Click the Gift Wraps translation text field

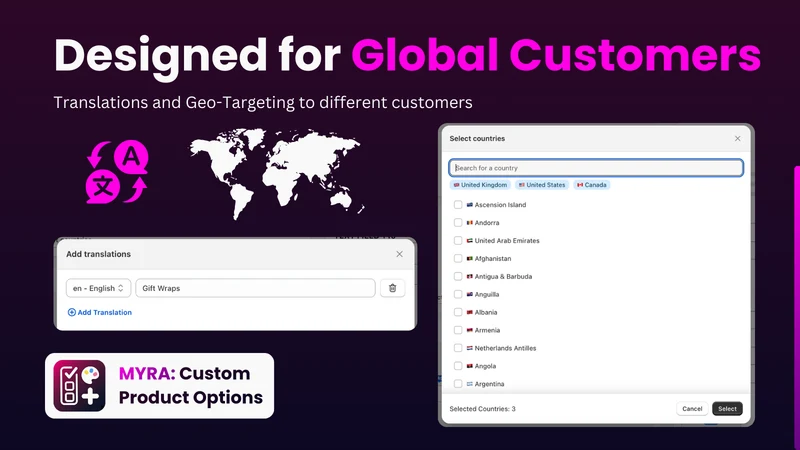click(x=256, y=288)
